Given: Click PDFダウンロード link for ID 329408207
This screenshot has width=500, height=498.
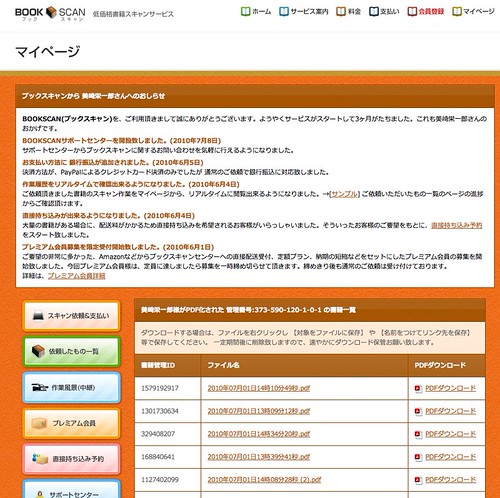Looking at the screenshot, I should [450, 434].
